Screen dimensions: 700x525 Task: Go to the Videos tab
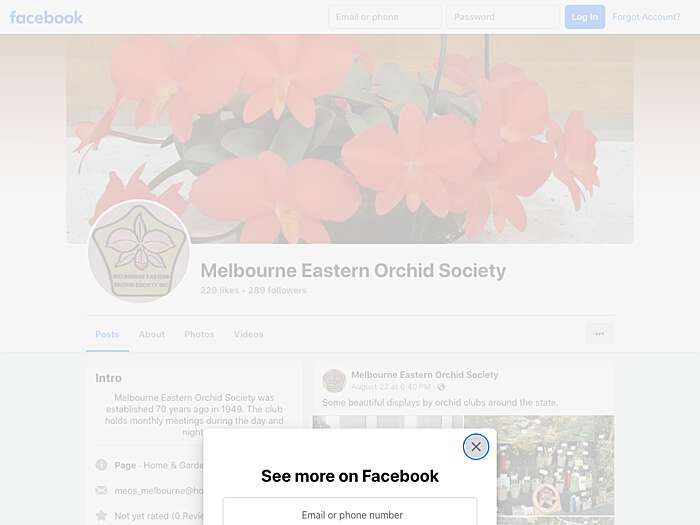click(x=249, y=334)
